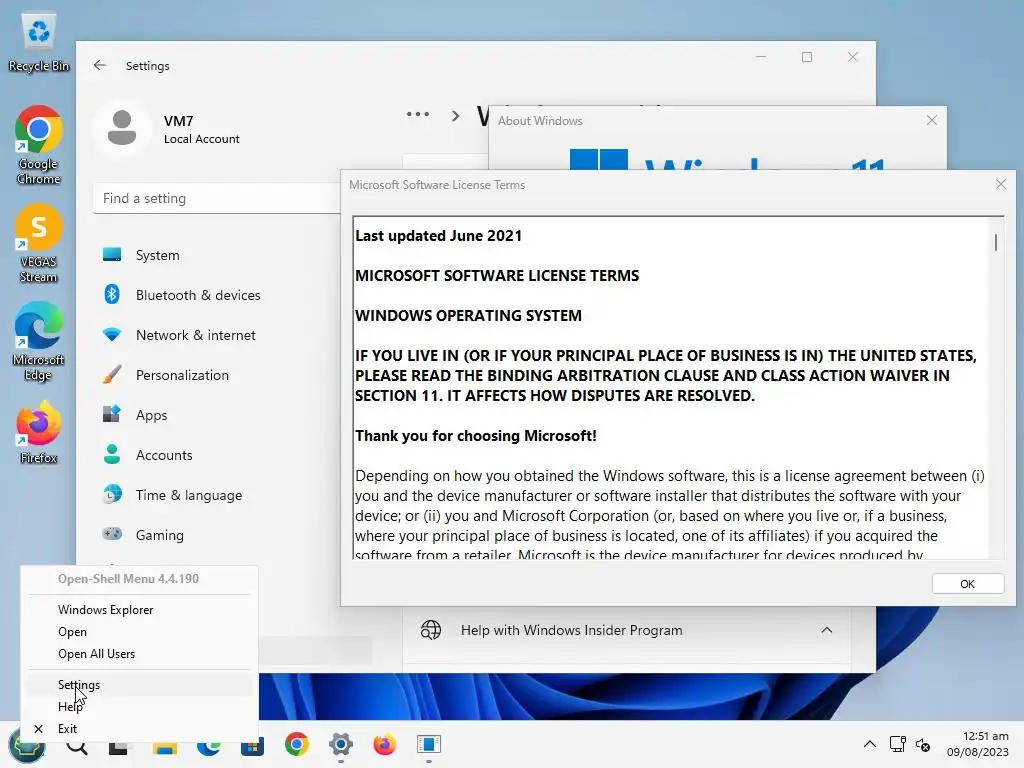Screen dimensions: 1024x768
Task: Open Firefox from the taskbar
Action: (385, 744)
